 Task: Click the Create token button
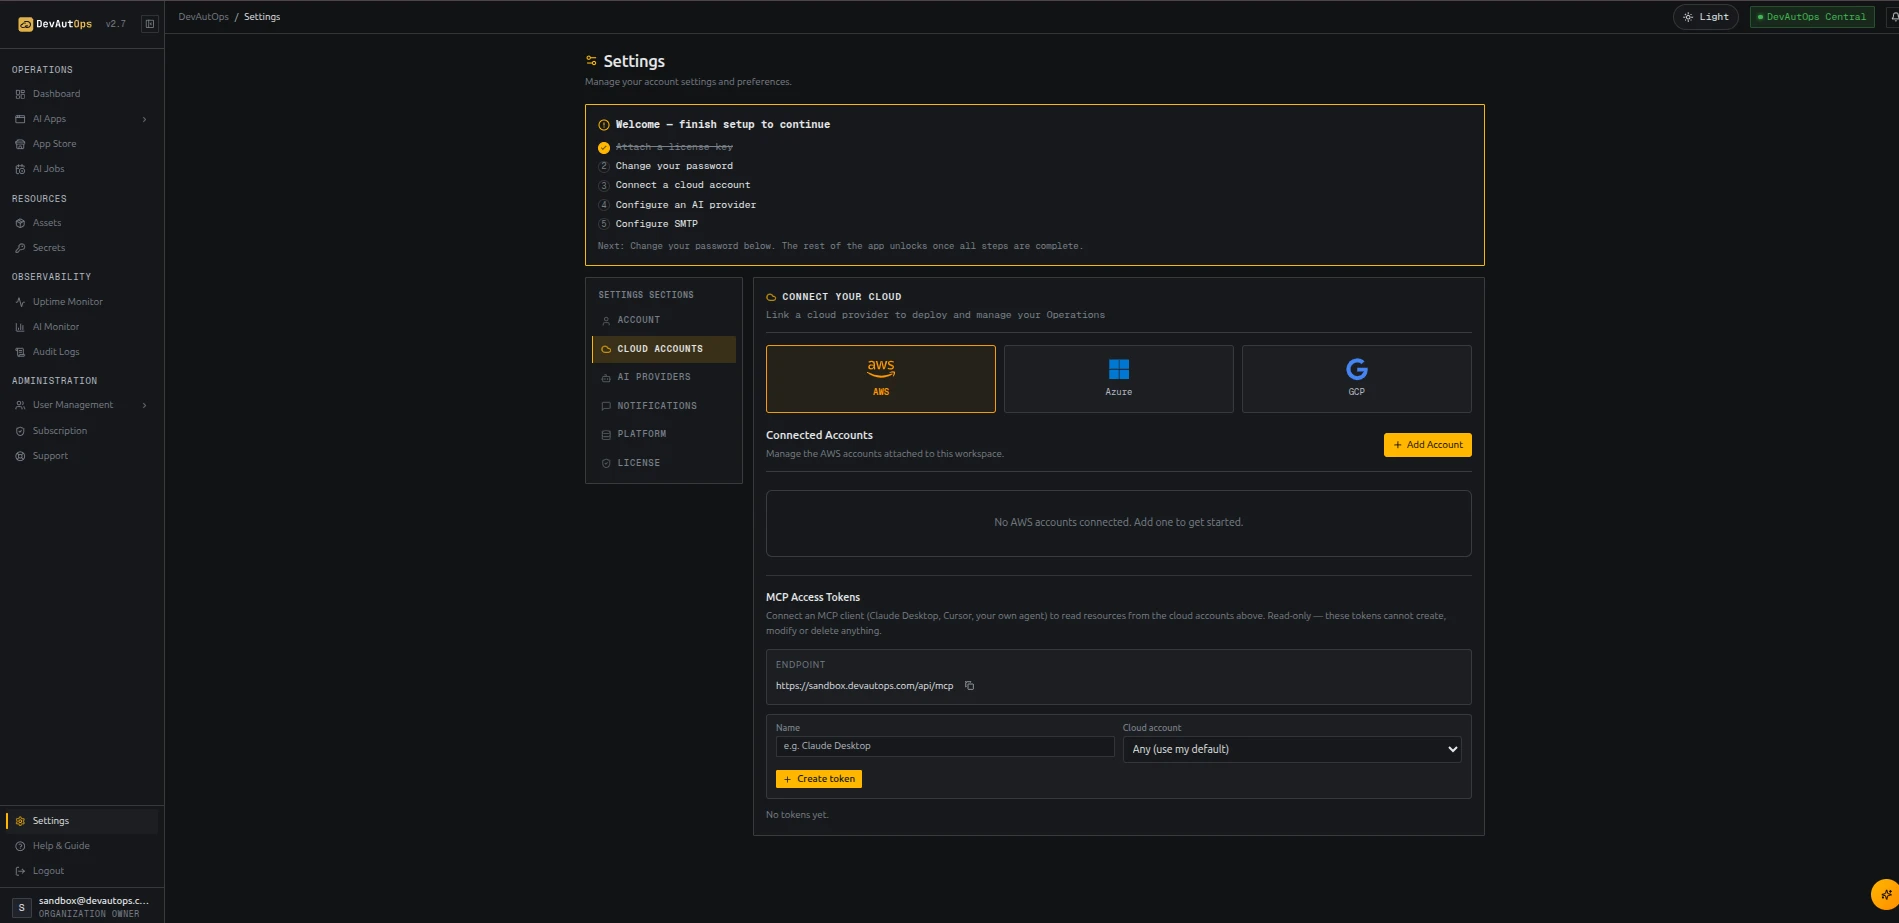[x=819, y=779]
